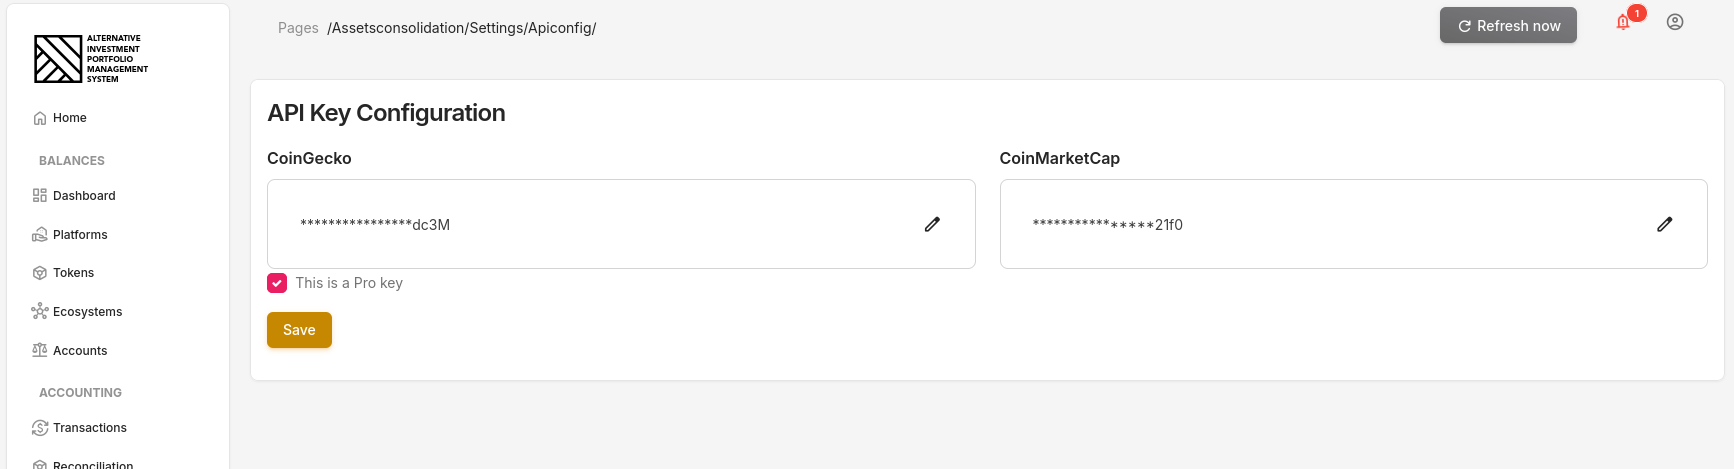Image resolution: width=1734 pixels, height=469 pixels.
Task: Edit the CoinMarketCap key pencil icon
Action: [x=1664, y=224]
